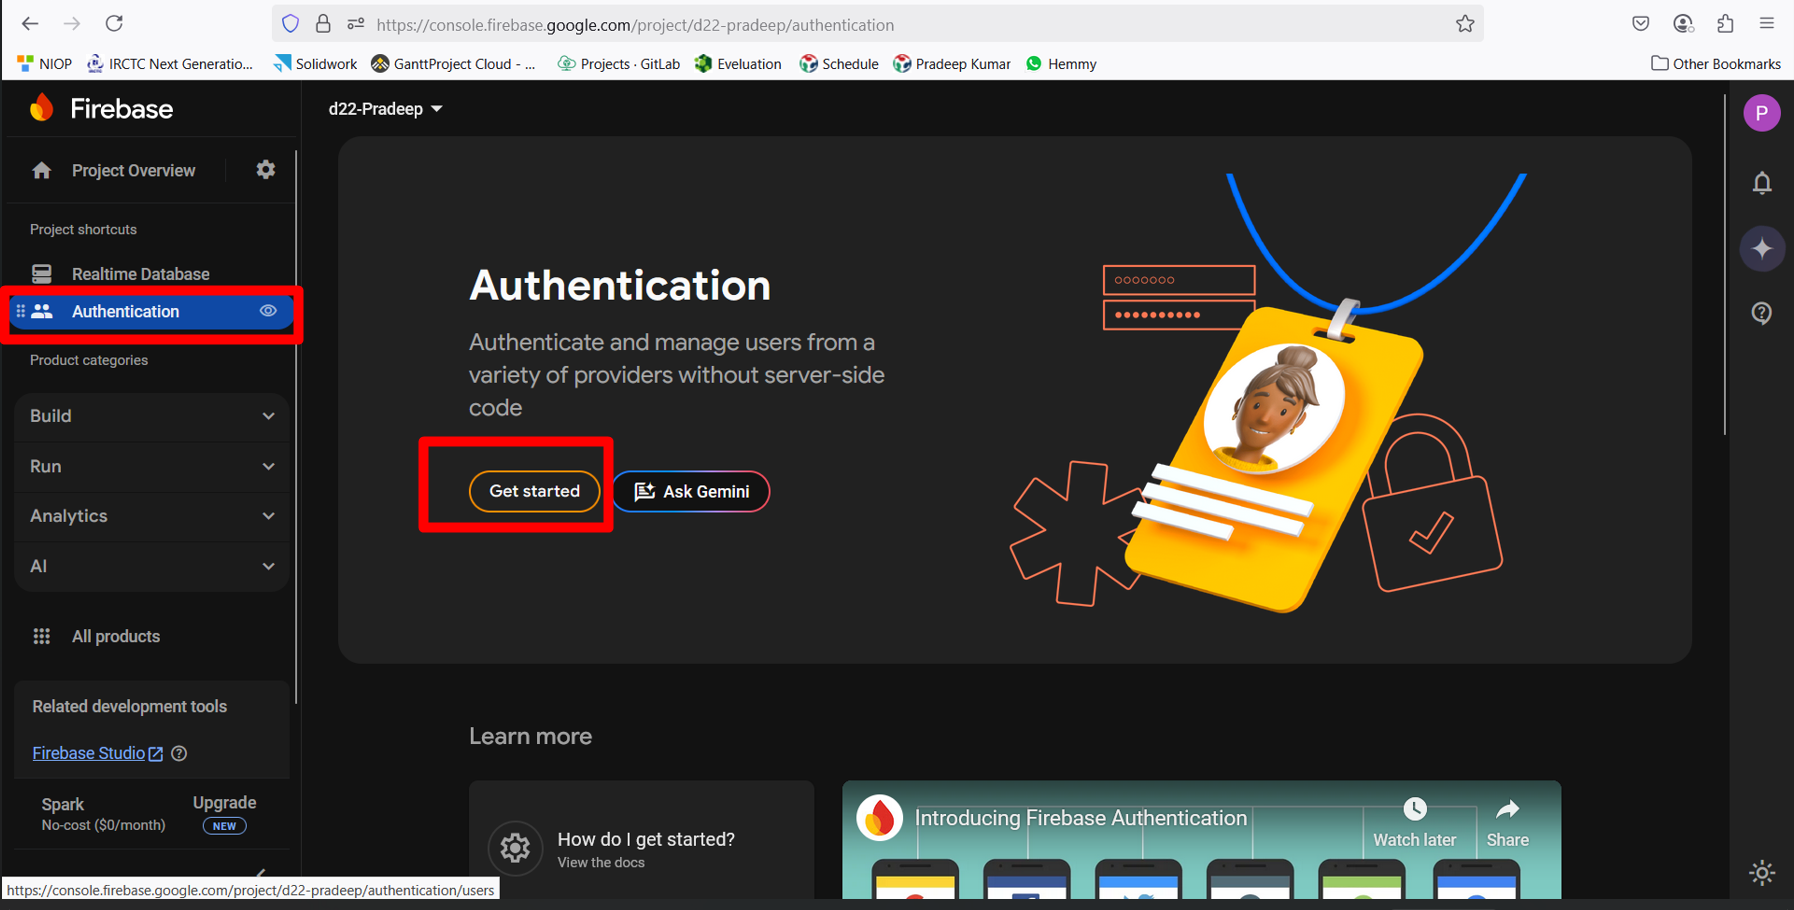Open project settings gear icon
Screen dimensions: 1794x910
(x=265, y=170)
